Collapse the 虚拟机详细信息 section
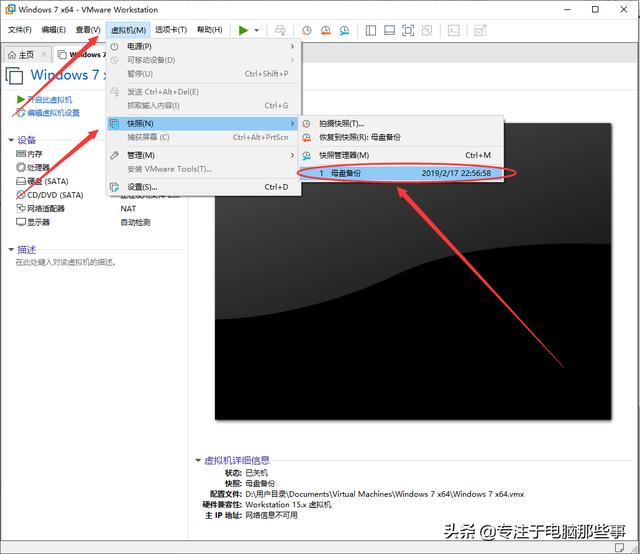 point(198,461)
